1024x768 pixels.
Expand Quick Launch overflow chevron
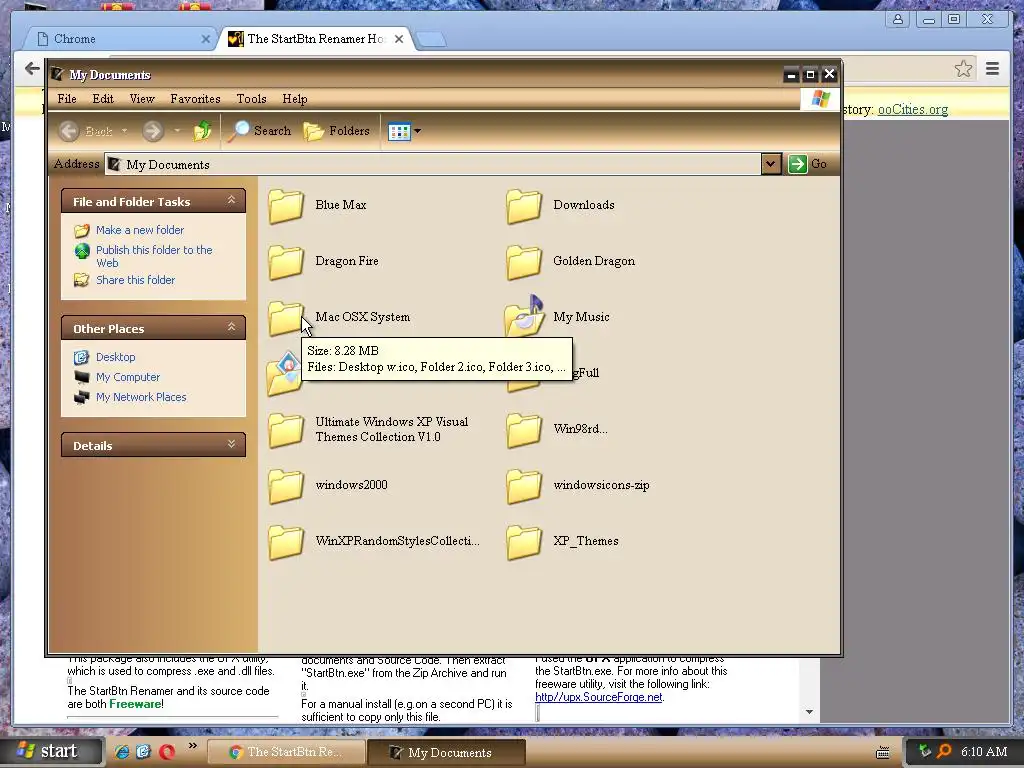[x=192, y=745]
